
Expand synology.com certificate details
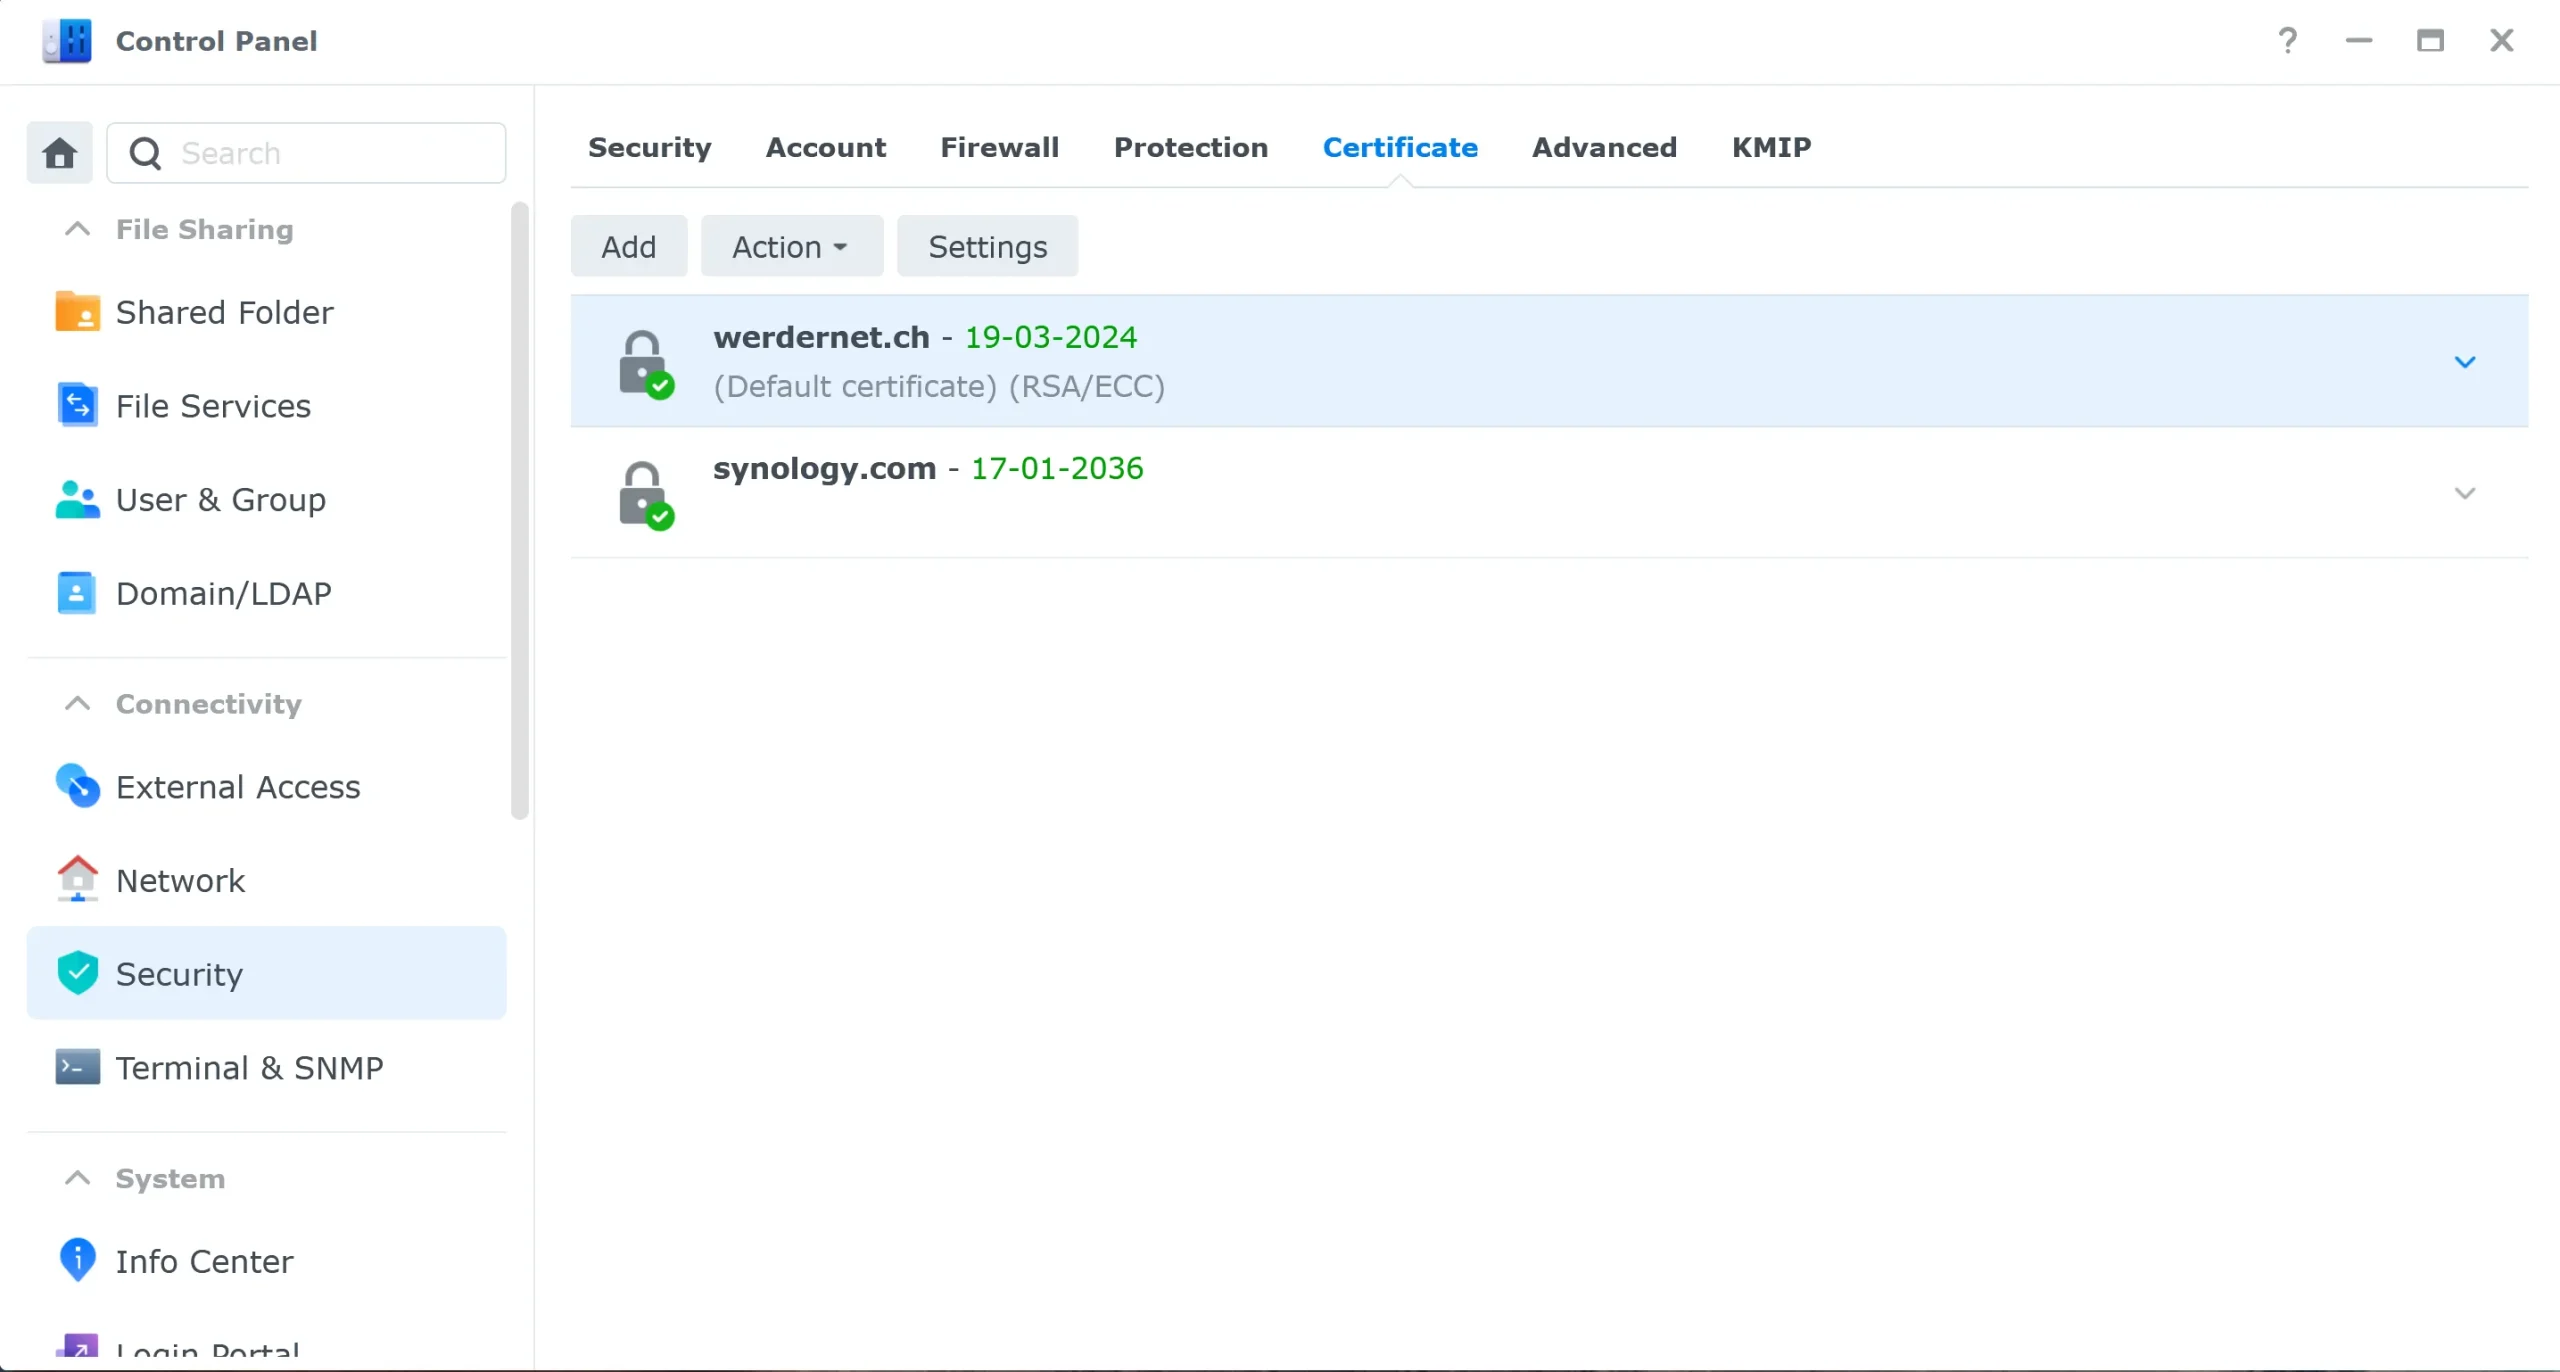click(2465, 491)
